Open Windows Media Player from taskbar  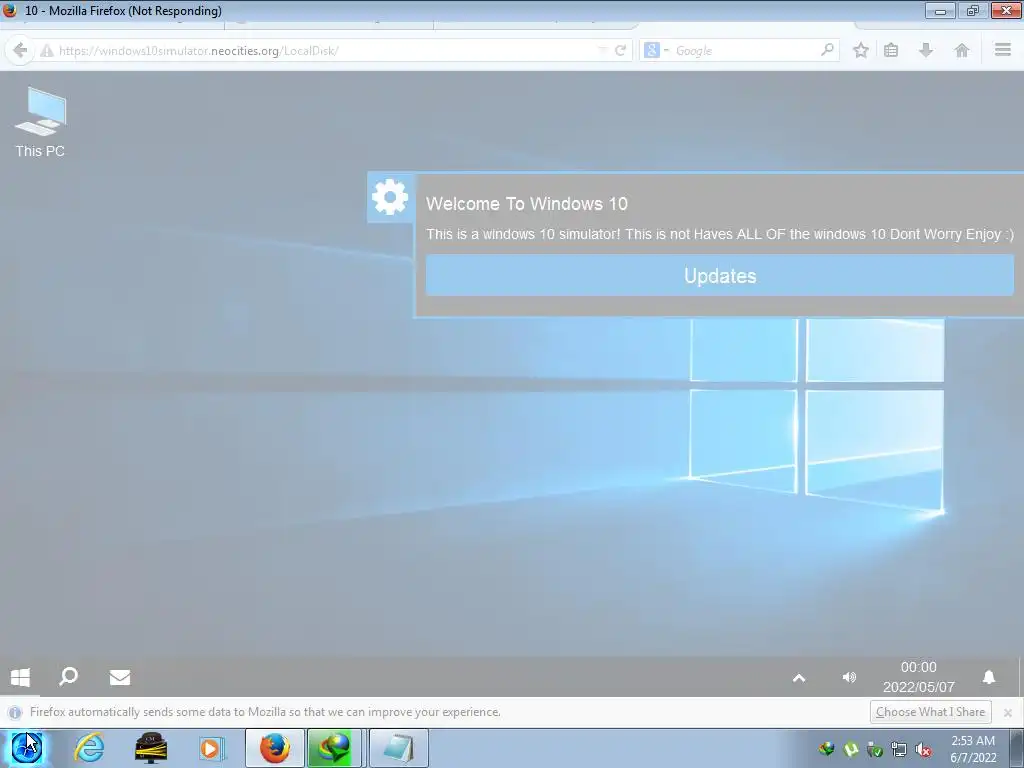(212, 748)
